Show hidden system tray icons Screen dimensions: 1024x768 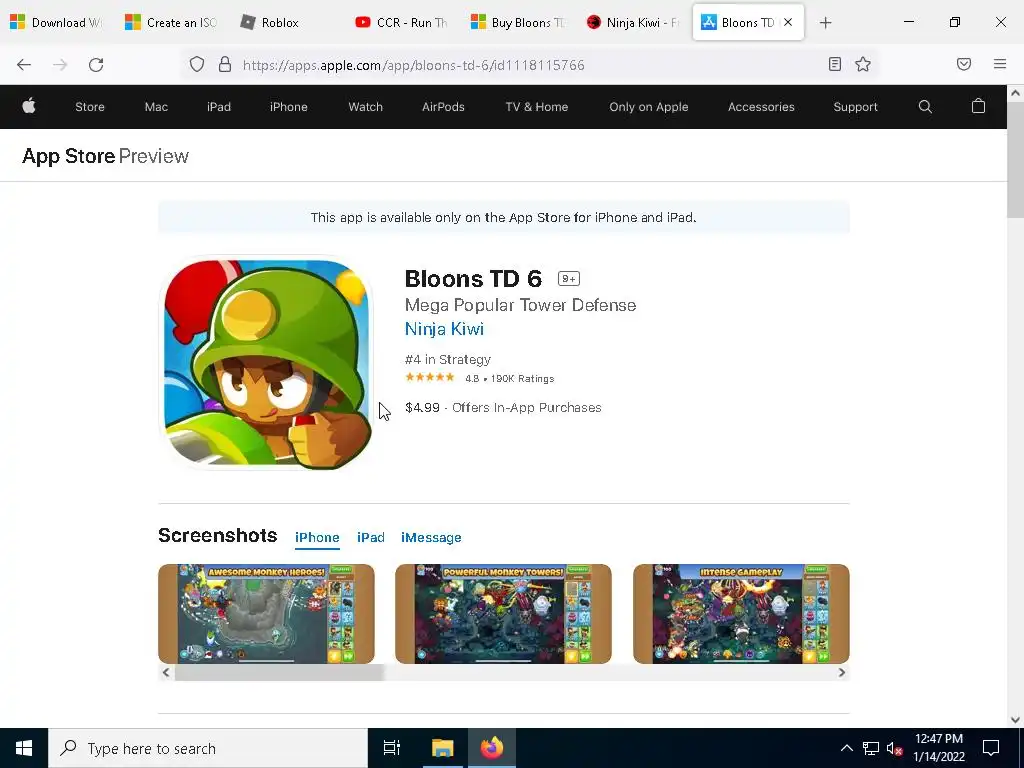click(x=846, y=748)
